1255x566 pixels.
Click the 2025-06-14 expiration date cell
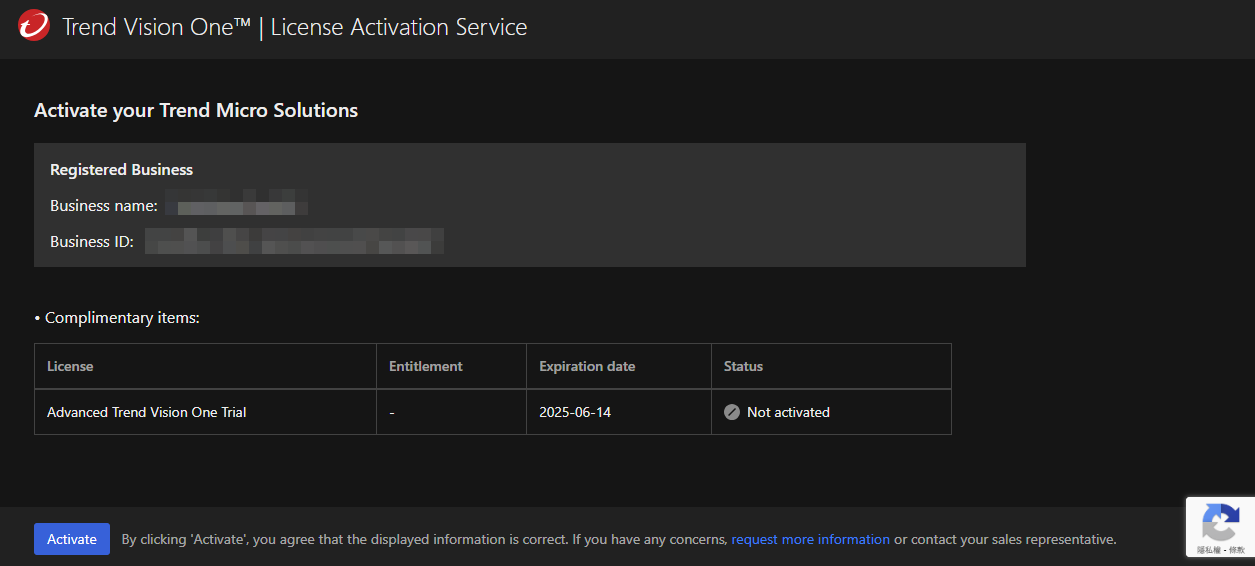pyautogui.click(x=575, y=412)
